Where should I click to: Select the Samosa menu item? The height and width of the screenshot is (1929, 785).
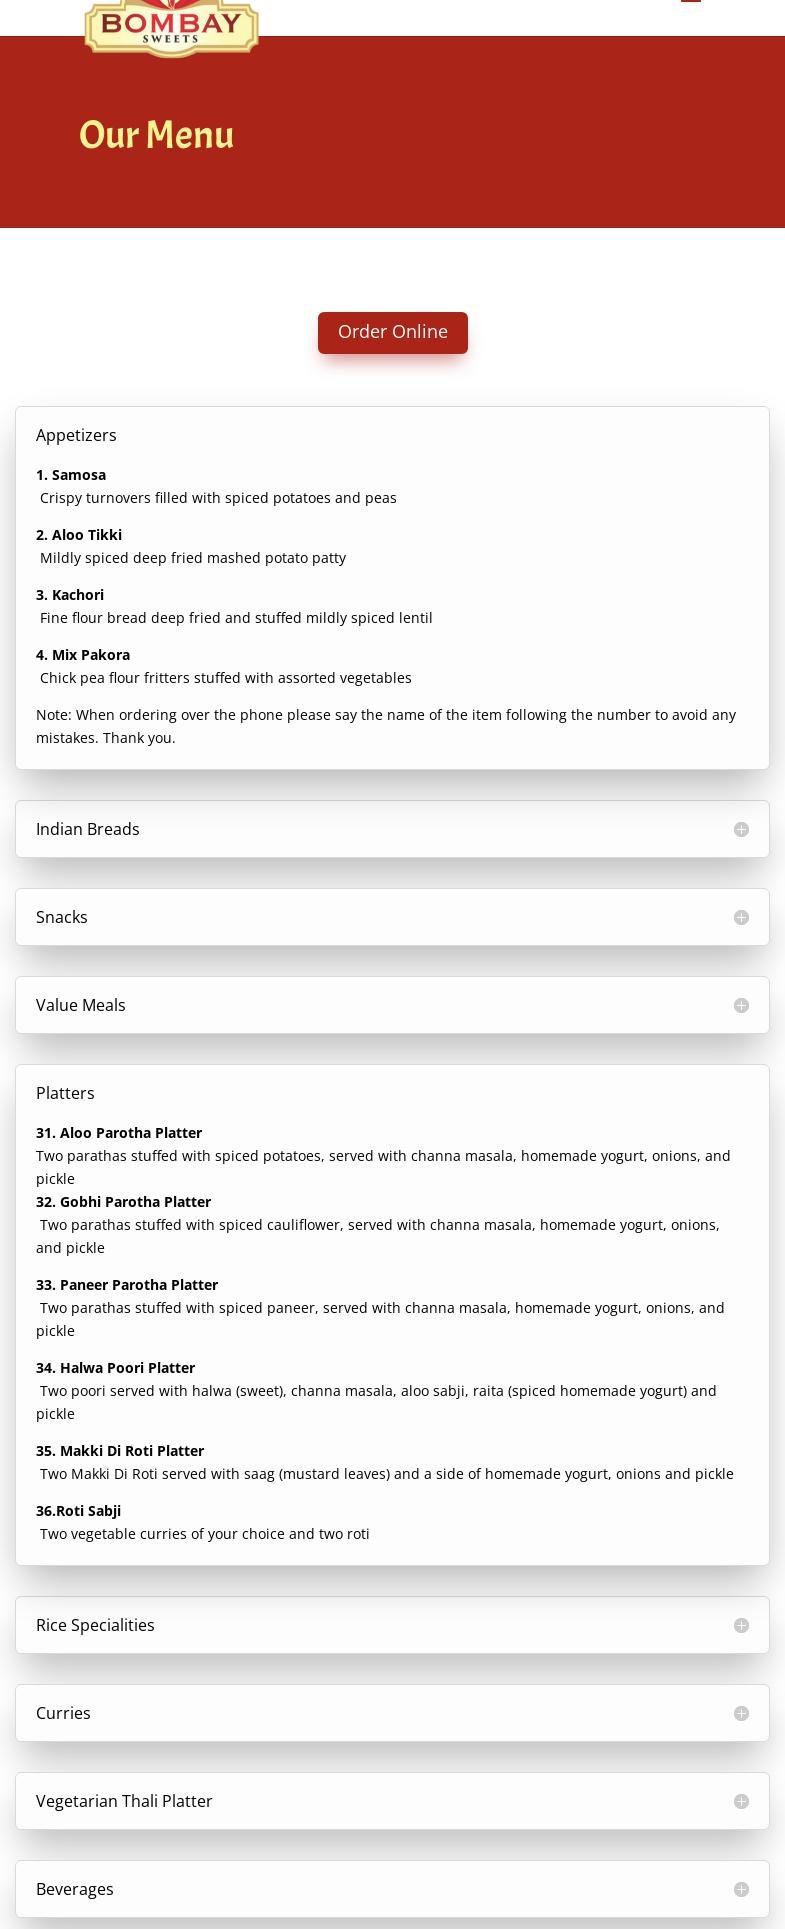click(71, 475)
